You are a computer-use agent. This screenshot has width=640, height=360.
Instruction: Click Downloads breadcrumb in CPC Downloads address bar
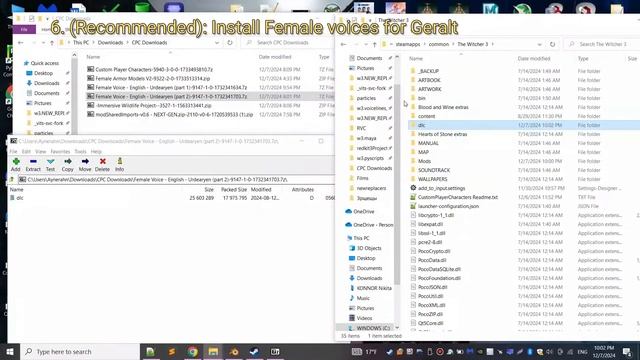click(110, 42)
